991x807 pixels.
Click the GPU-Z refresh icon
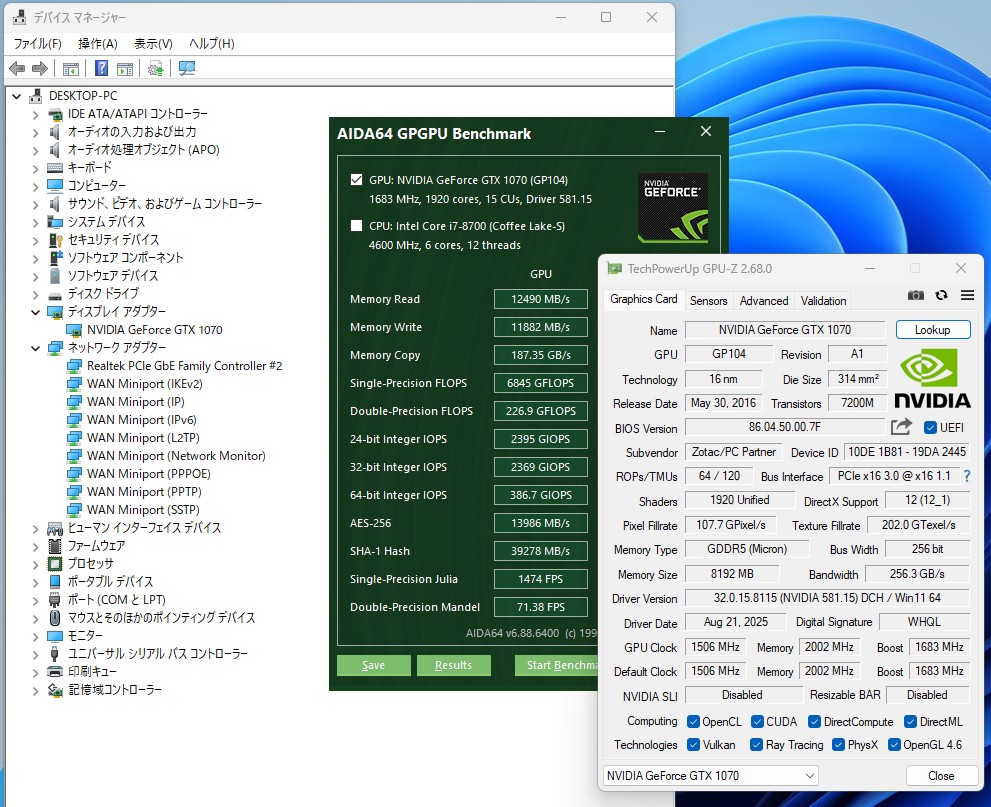(x=941, y=295)
